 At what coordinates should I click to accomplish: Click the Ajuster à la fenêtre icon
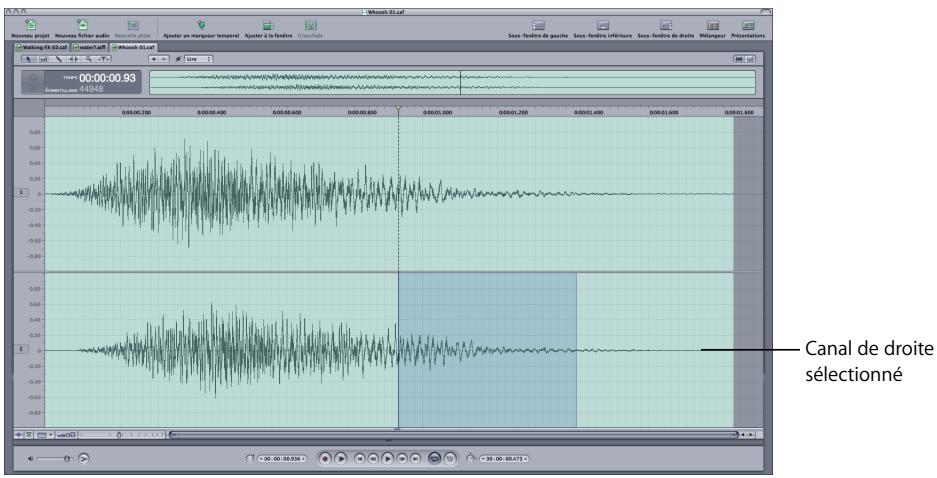(x=268, y=25)
